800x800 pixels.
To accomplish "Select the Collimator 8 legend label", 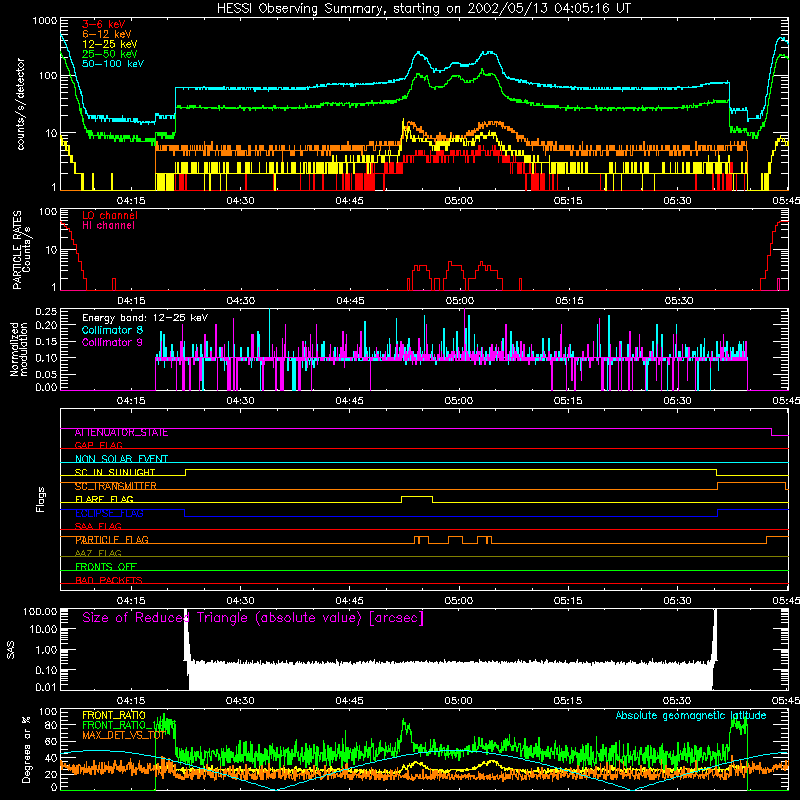I will tap(112, 330).
